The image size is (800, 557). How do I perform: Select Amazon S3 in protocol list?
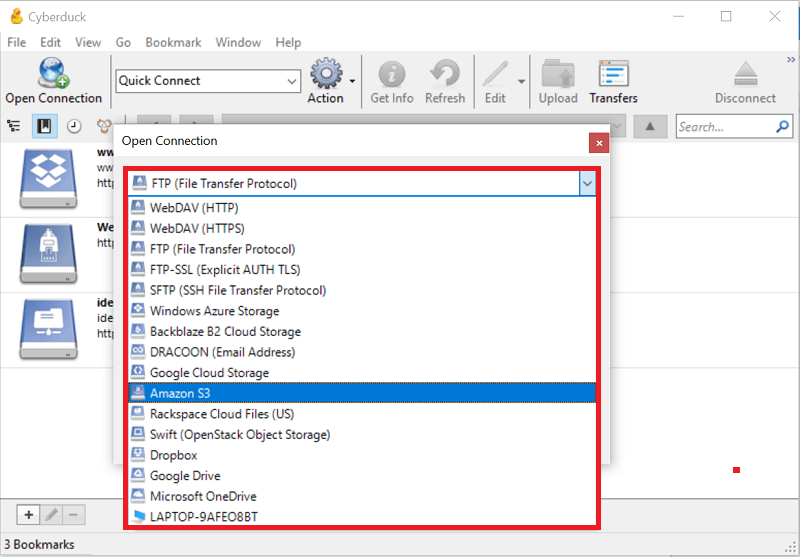point(362,393)
